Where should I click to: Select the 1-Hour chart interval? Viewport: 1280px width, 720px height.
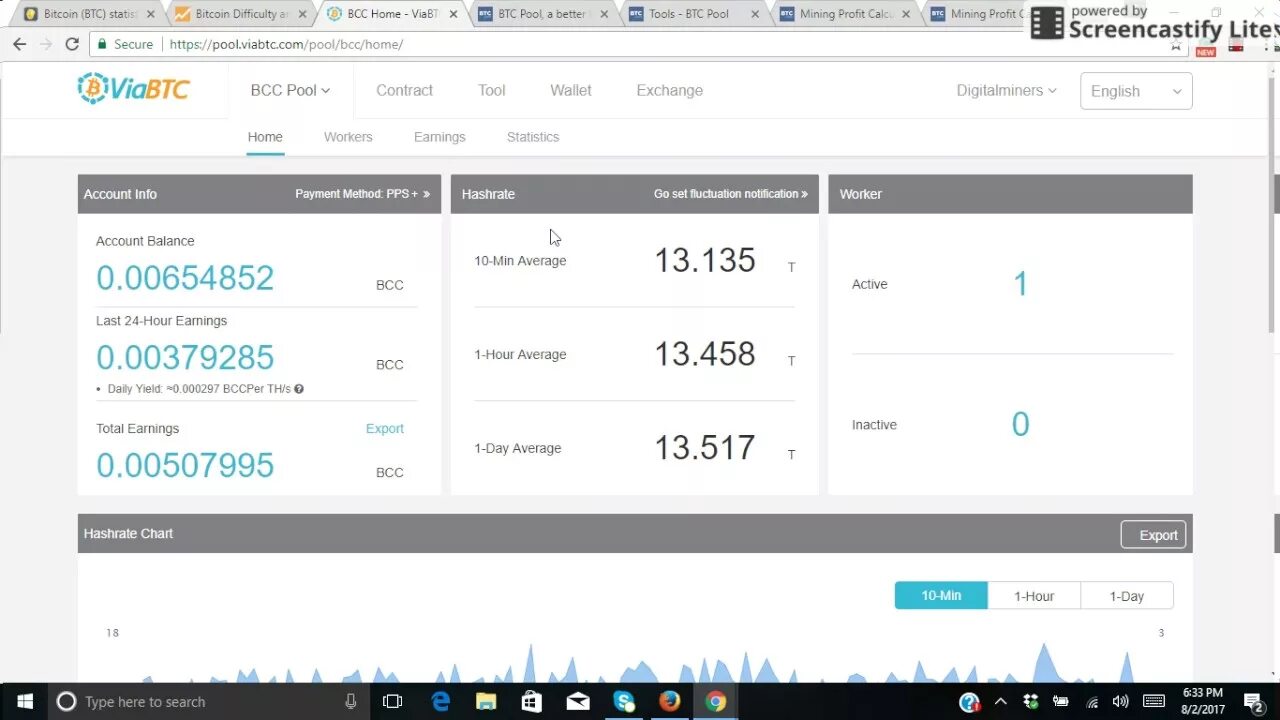click(1034, 596)
